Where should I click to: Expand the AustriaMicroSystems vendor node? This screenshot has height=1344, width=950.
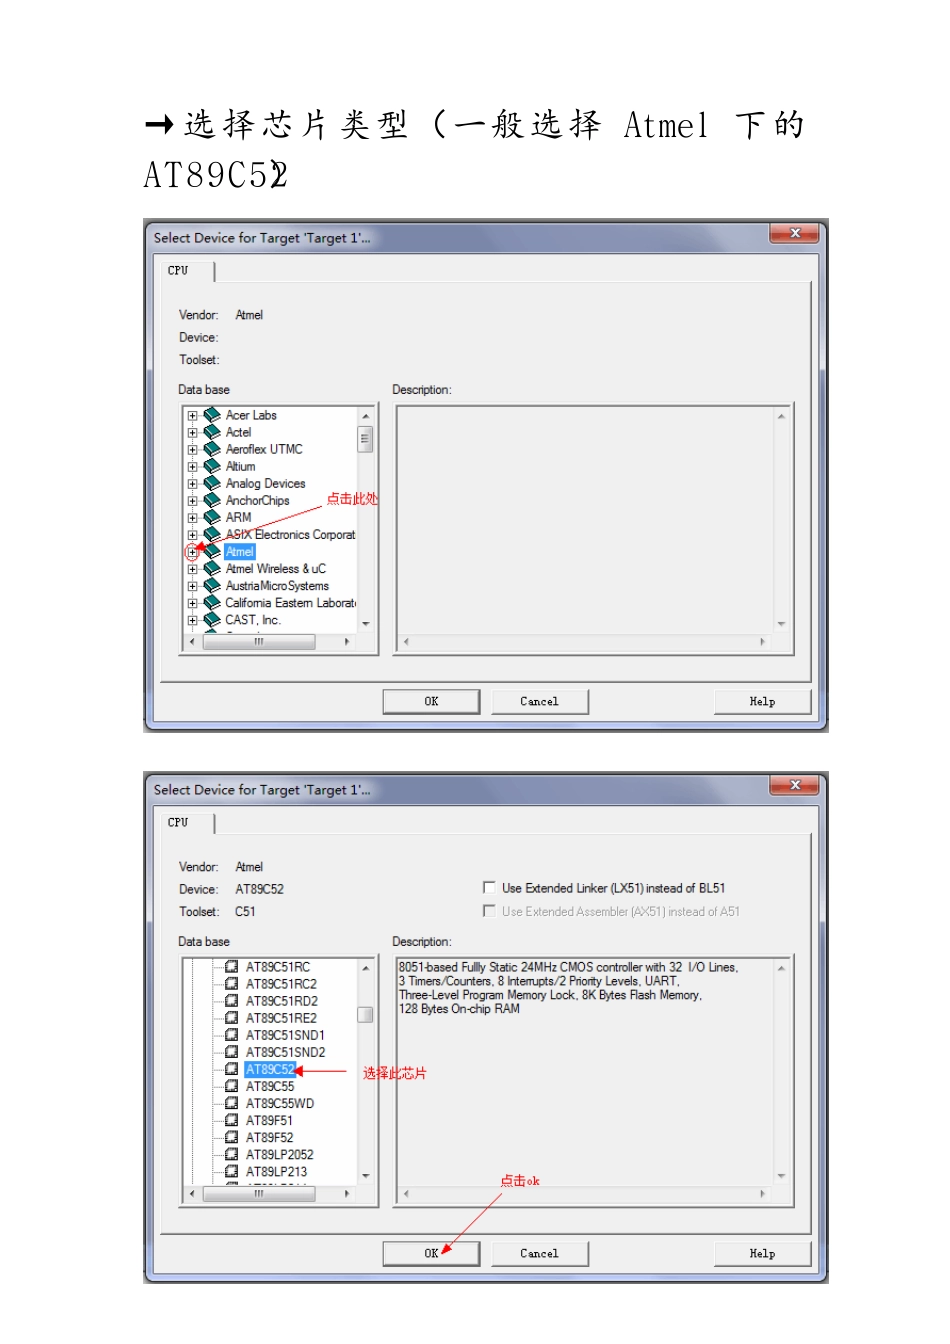[192, 585]
